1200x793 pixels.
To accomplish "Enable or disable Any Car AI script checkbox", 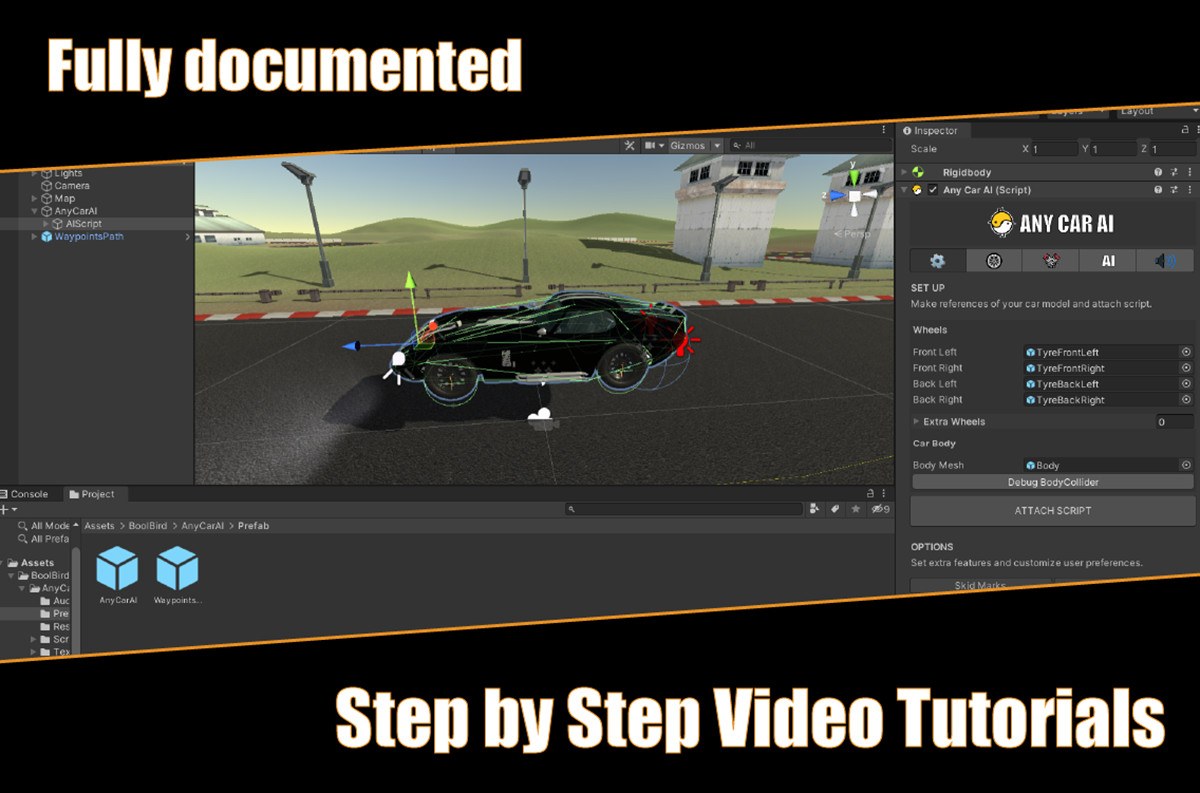I will (933, 190).
